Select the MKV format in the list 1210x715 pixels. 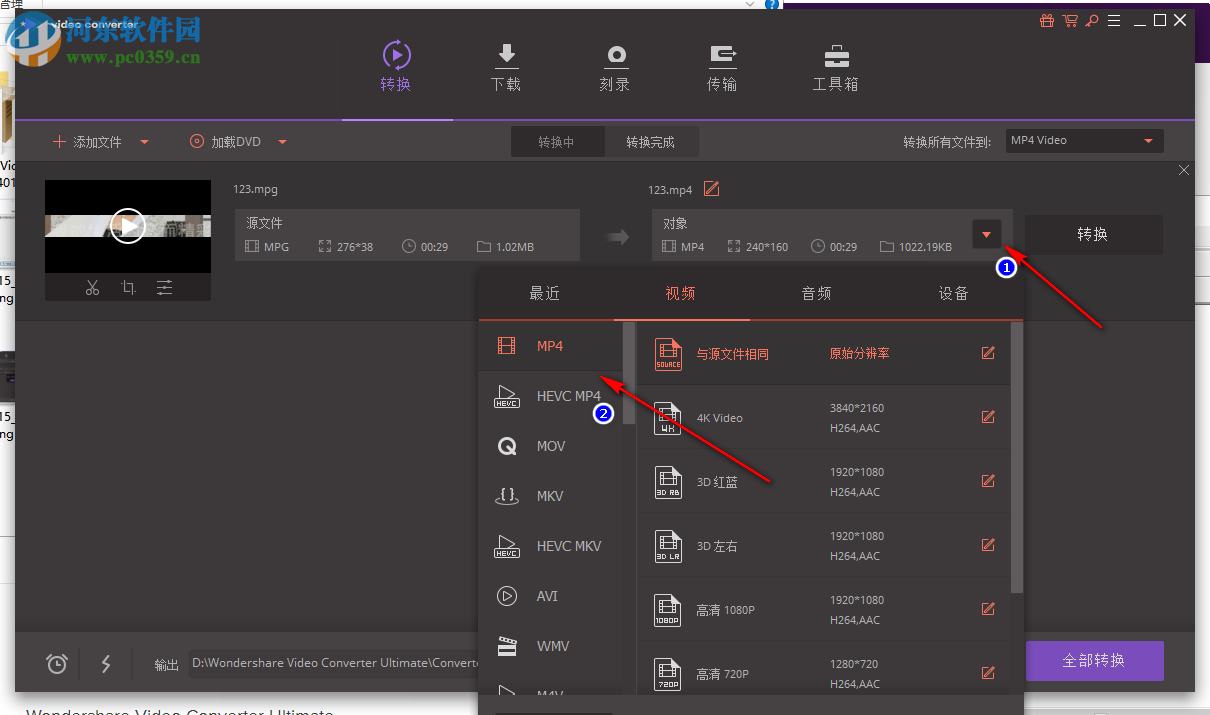click(549, 496)
